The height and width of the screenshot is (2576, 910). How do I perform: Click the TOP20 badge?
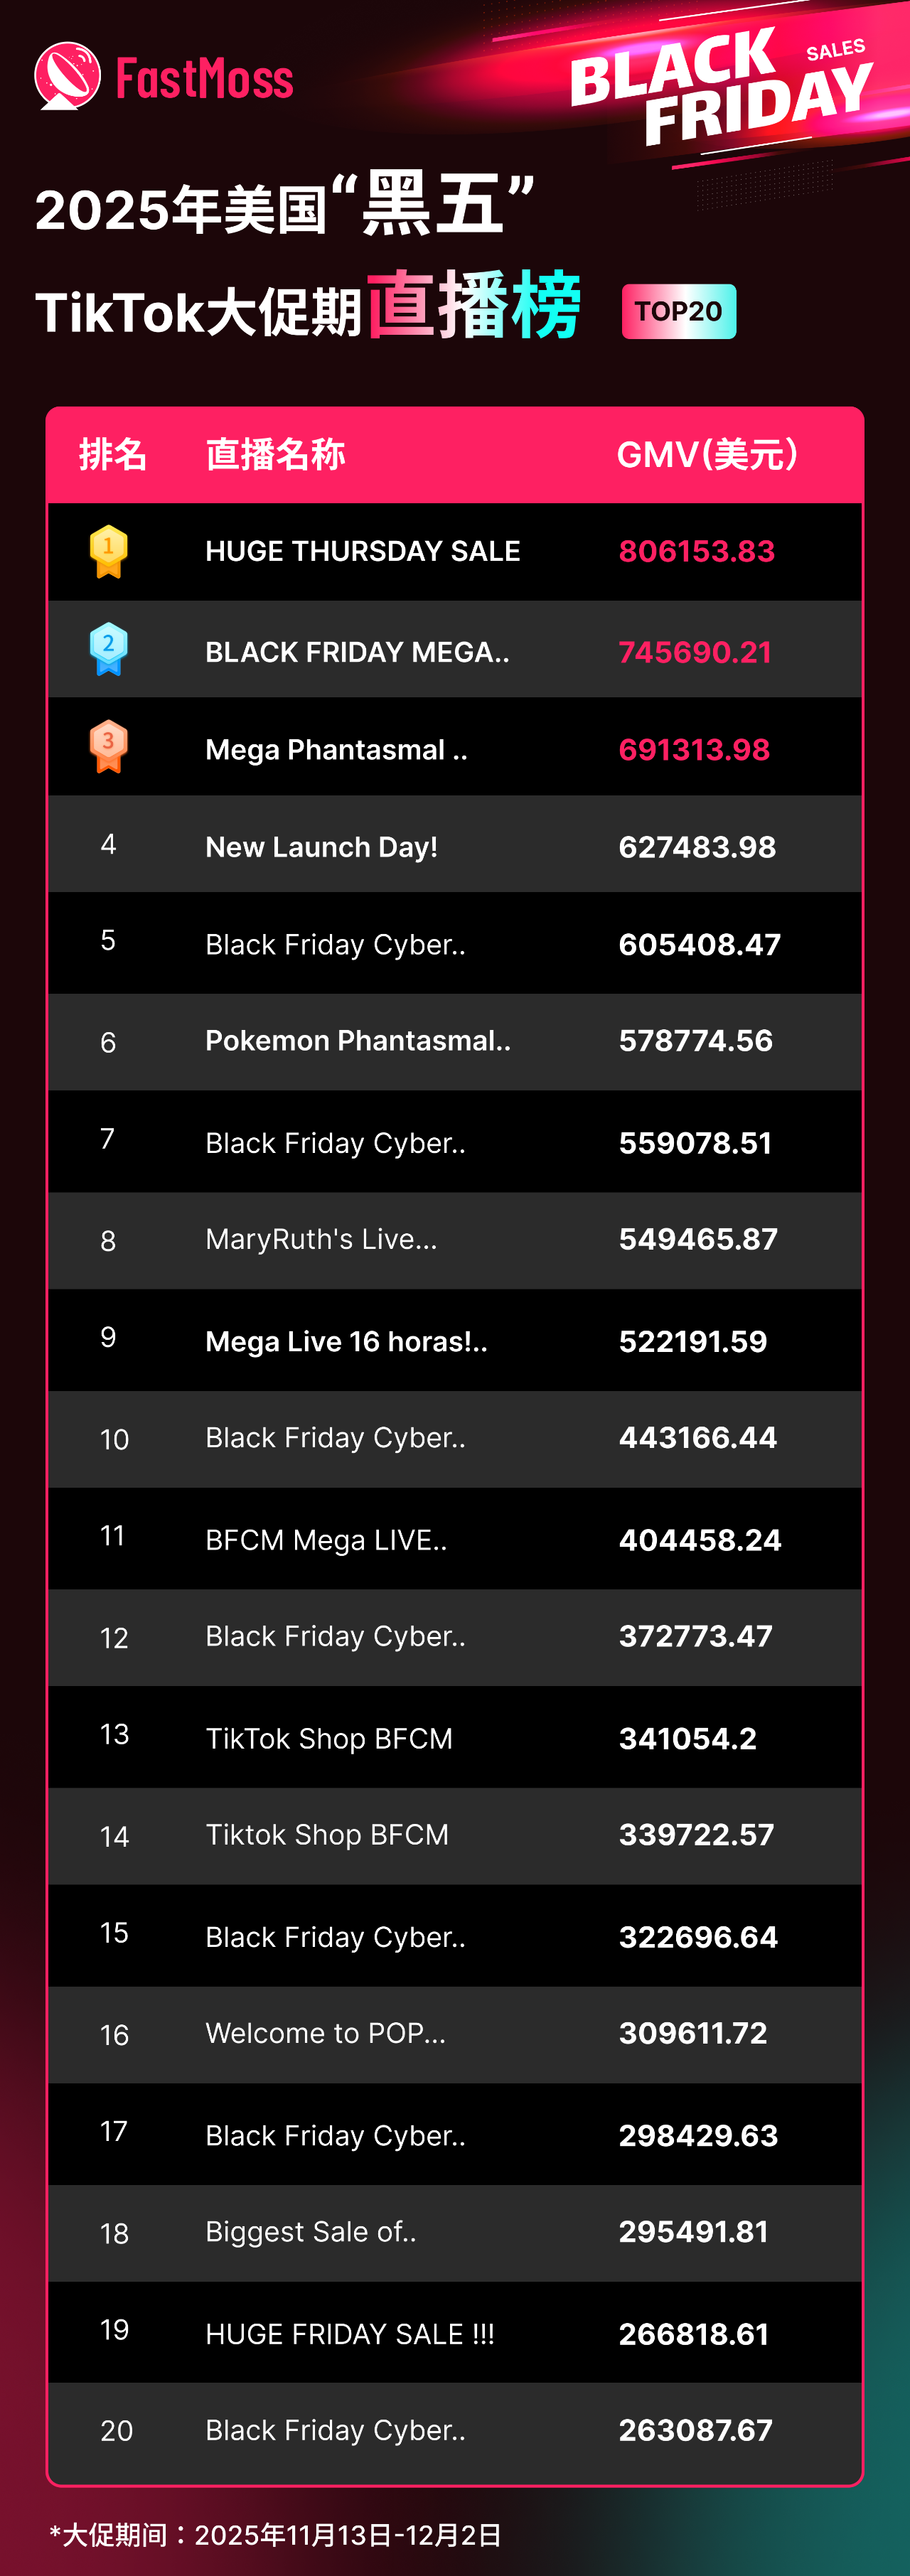[x=678, y=311]
